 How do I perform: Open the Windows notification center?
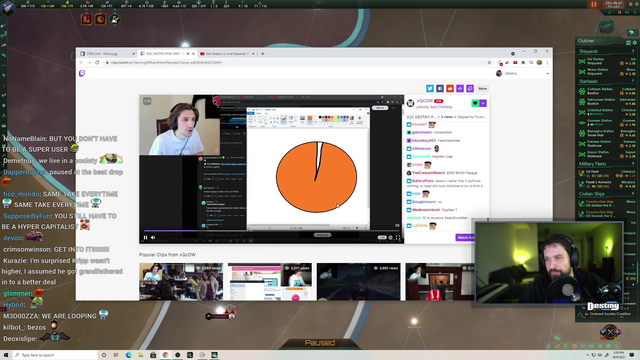[x=632, y=355]
